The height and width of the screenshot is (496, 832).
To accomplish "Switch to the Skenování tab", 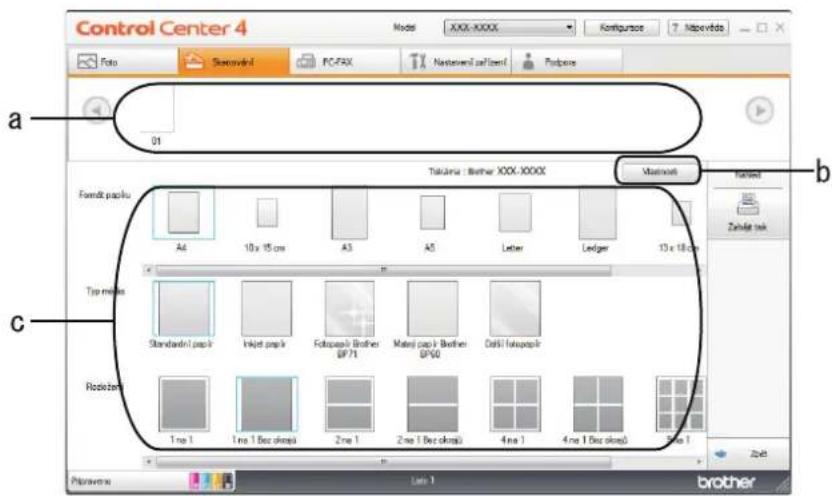I will coord(234,62).
